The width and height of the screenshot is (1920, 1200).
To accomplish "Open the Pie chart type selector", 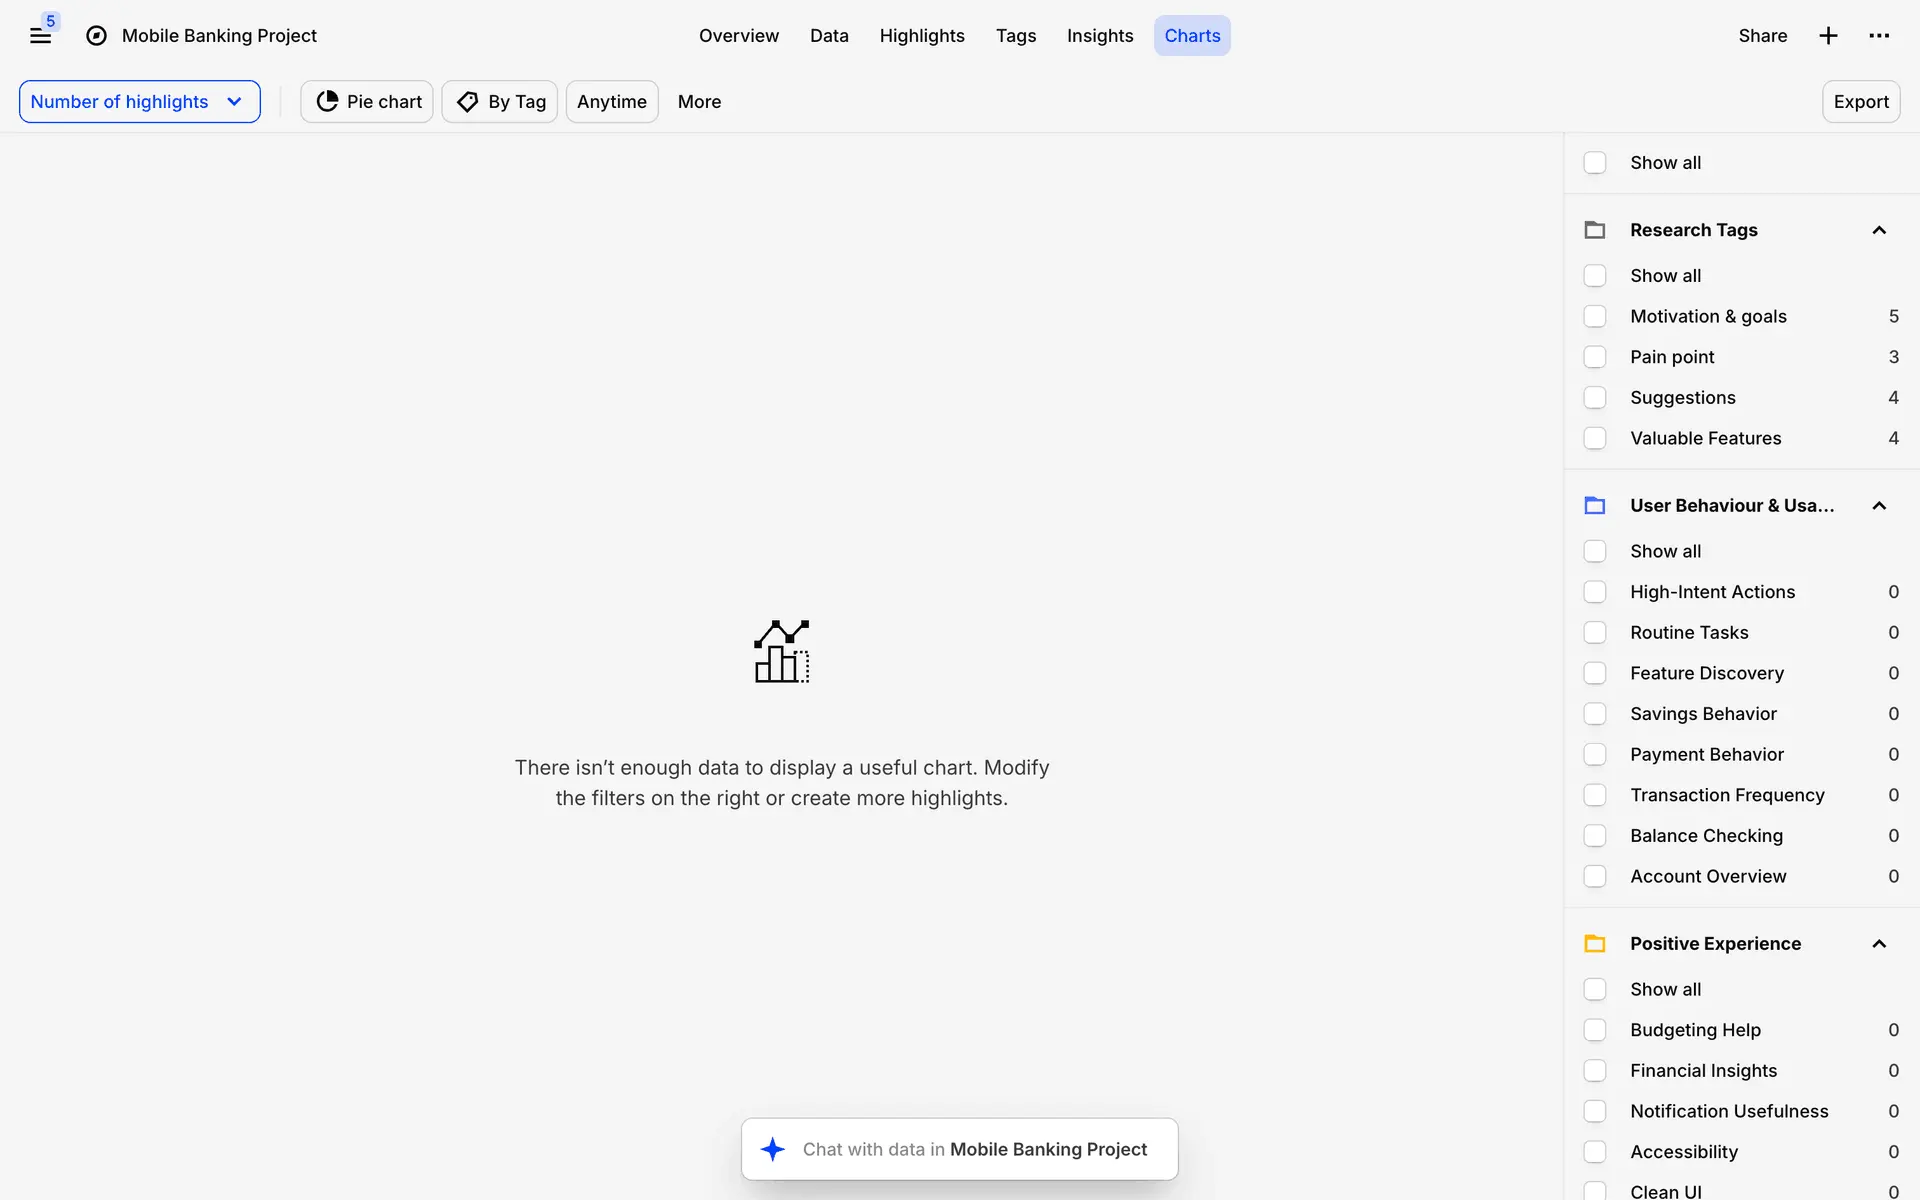I will tap(367, 102).
